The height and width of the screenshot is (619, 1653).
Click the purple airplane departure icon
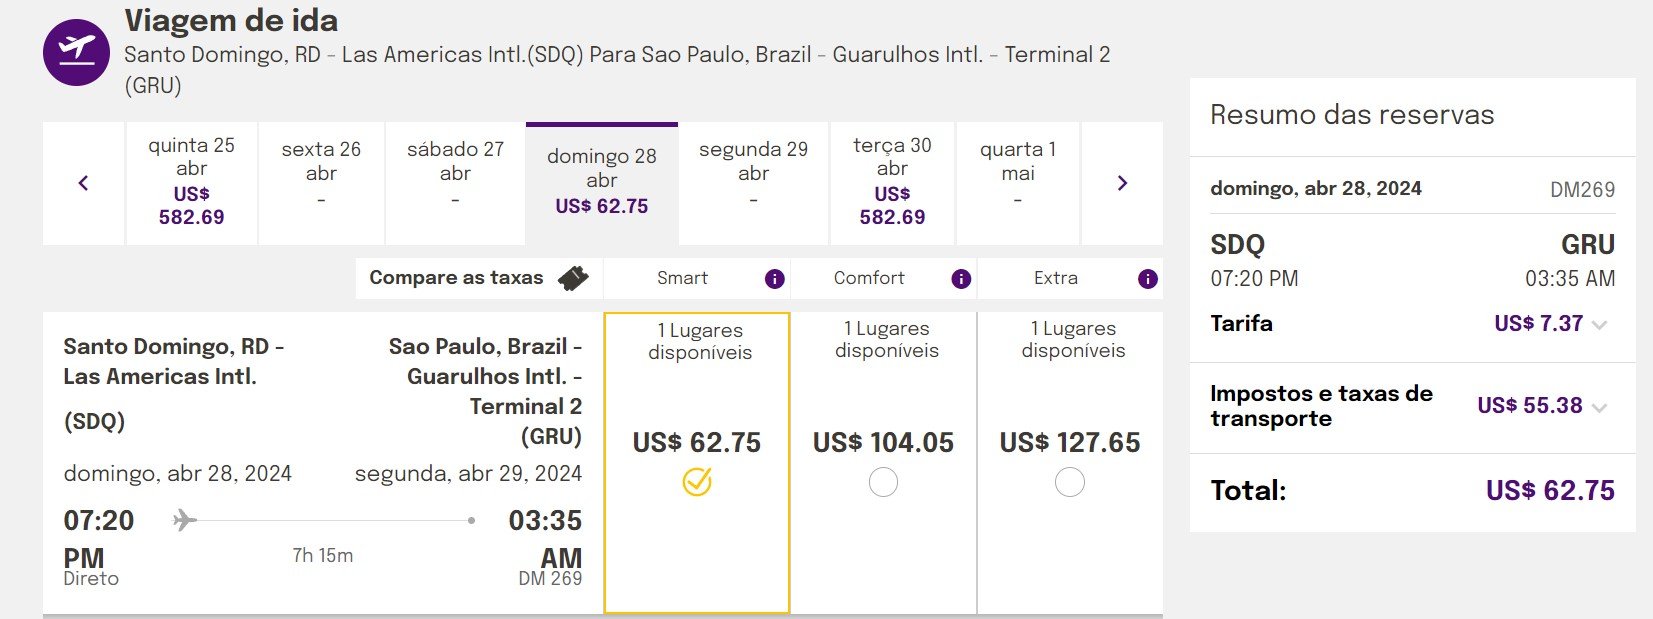tap(77, 52)
